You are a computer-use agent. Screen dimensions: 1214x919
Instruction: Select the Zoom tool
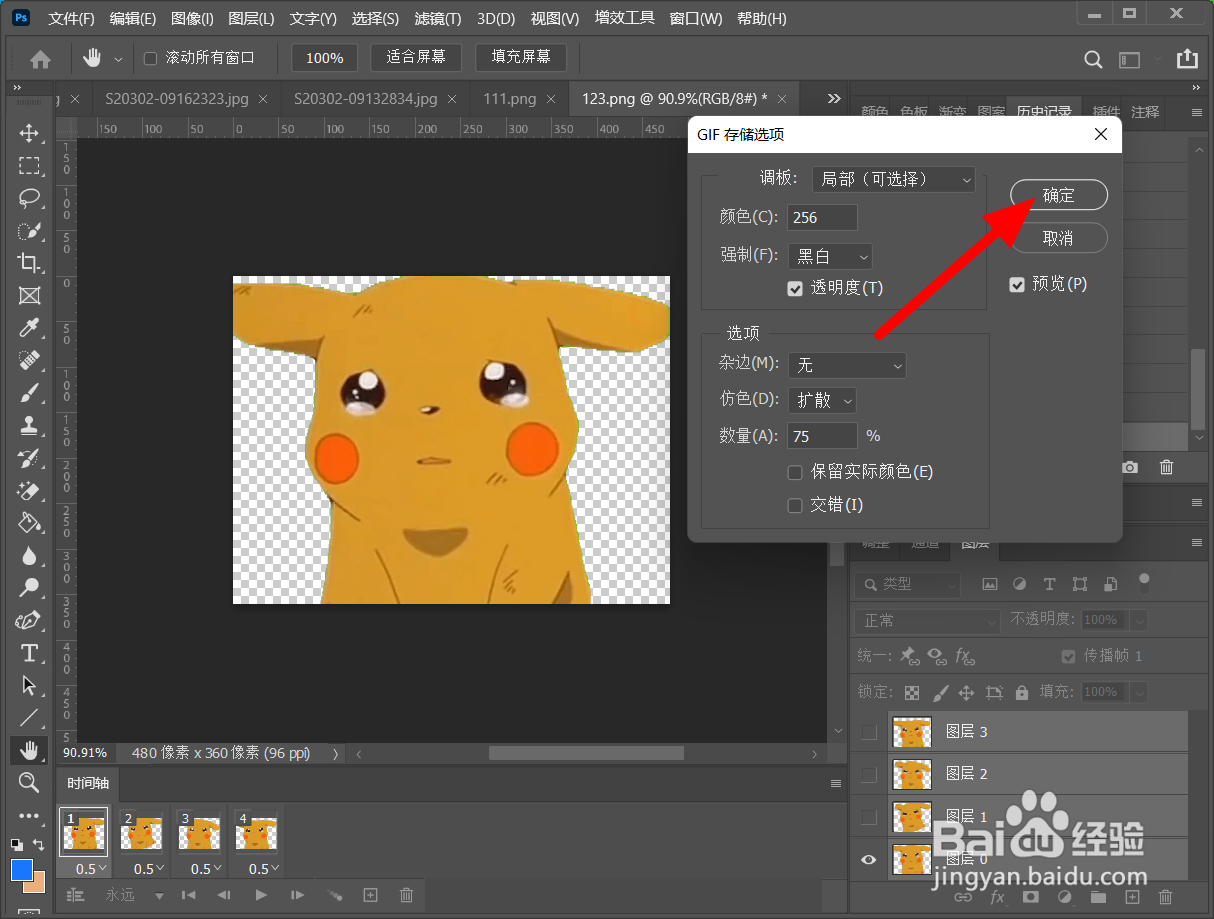pos(29,782)
